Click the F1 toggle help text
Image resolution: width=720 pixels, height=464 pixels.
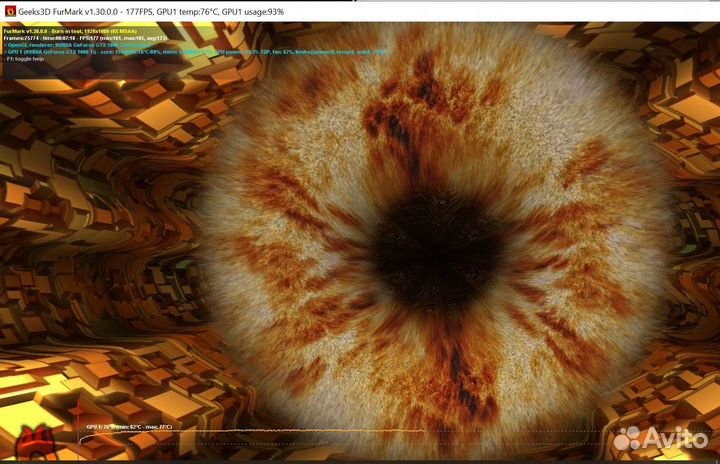(x=25, y=59)
